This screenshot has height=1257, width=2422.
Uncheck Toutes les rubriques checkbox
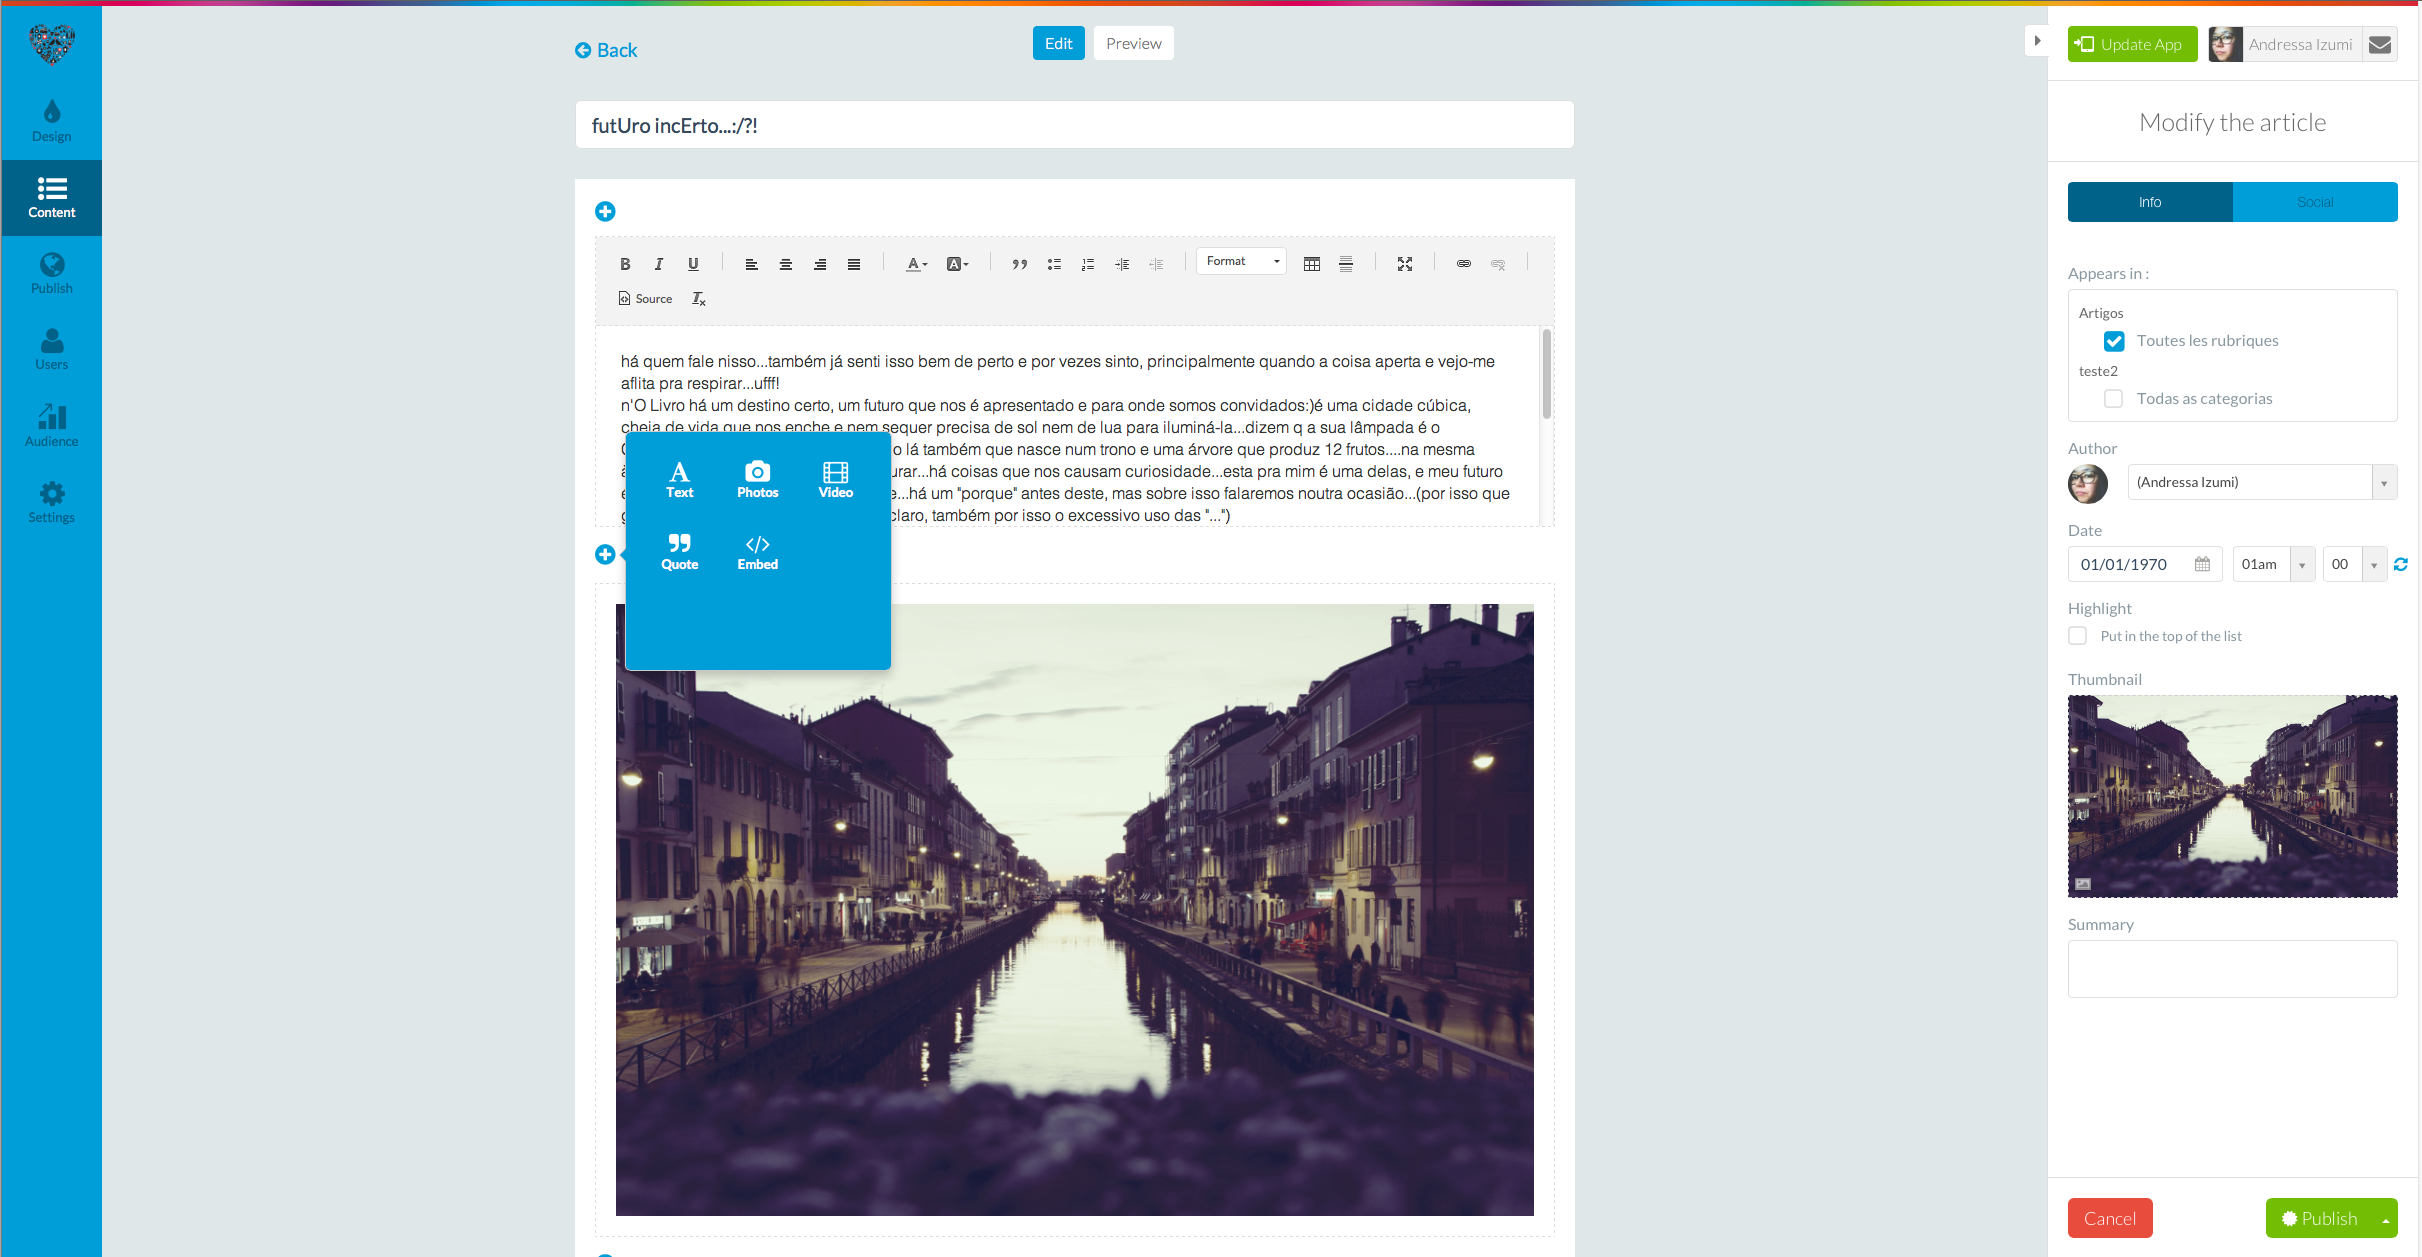click(x=2113, y=341)
